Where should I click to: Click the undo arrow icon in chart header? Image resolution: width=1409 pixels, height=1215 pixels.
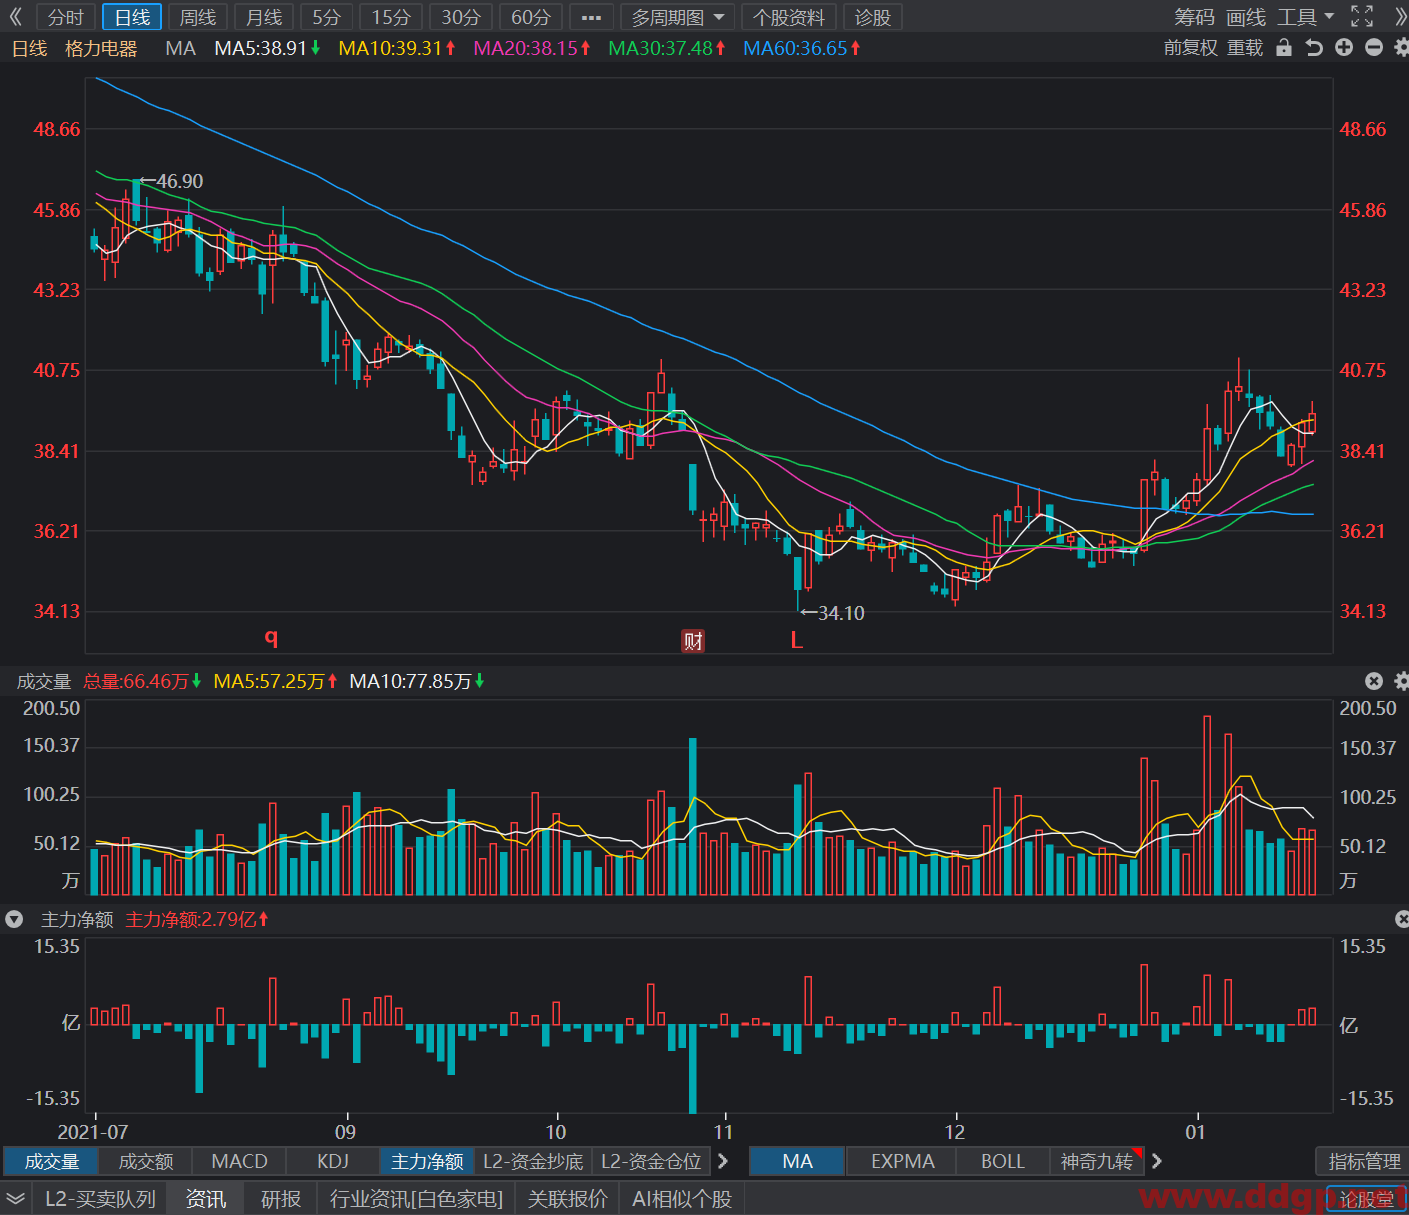[x=1314, y=48]
